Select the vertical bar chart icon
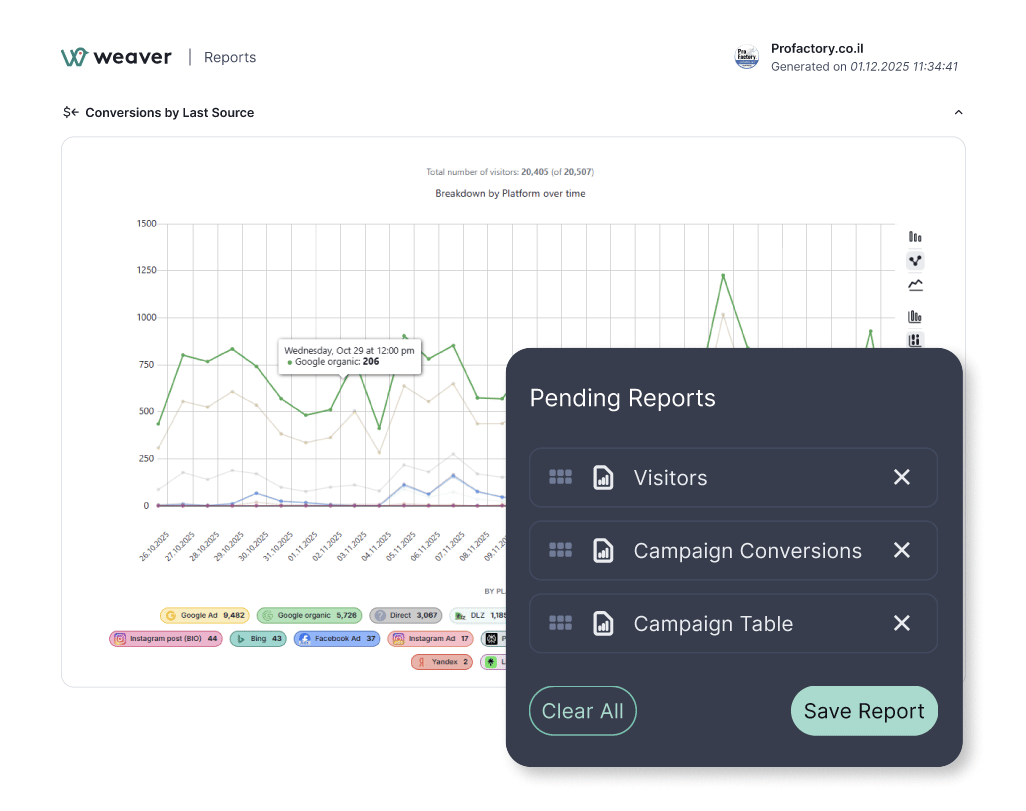Viewport: 1026px width, 811px height. [x=915, y=236]
